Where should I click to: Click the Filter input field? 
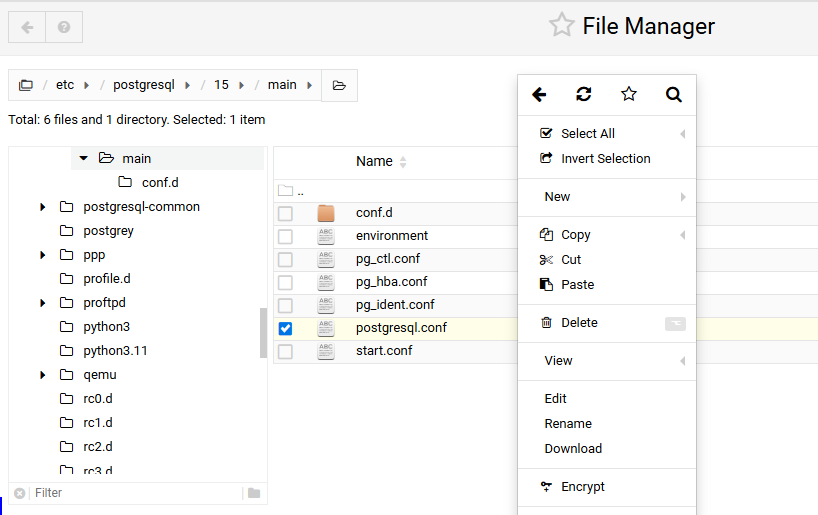click(x=135, y=493)
